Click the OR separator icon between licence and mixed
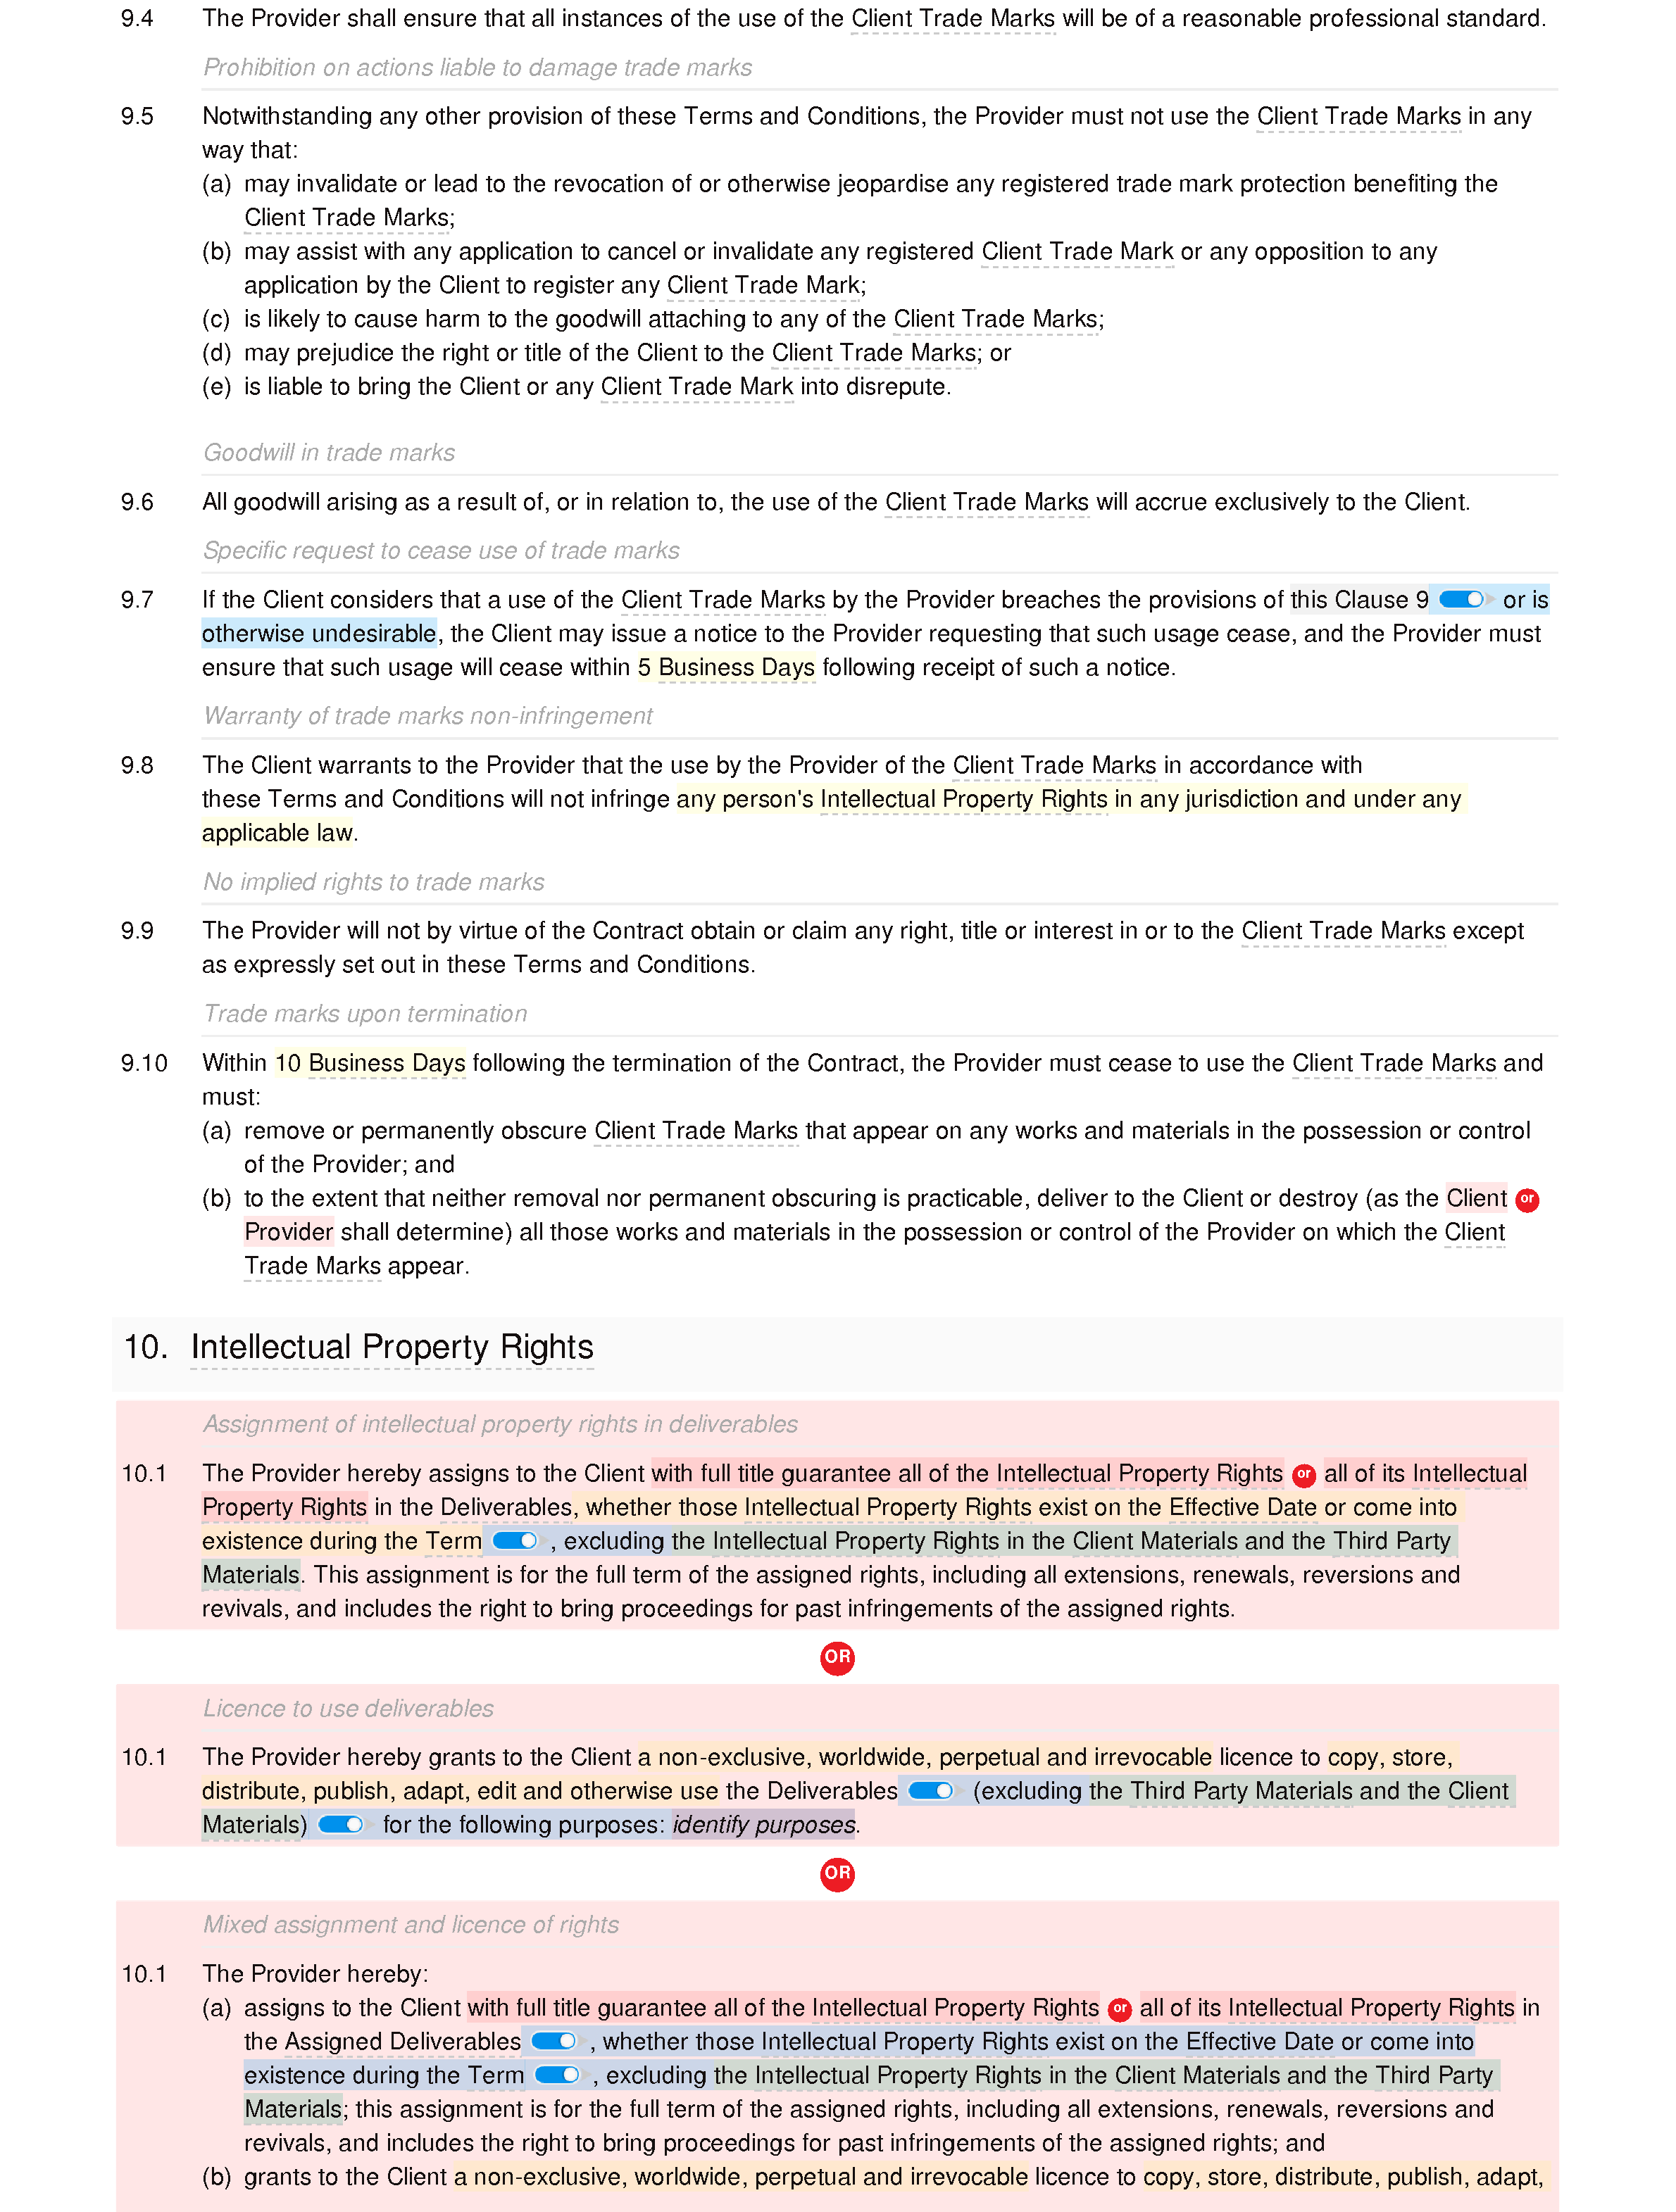1676x2212 pixels. tap(838, 1873)
